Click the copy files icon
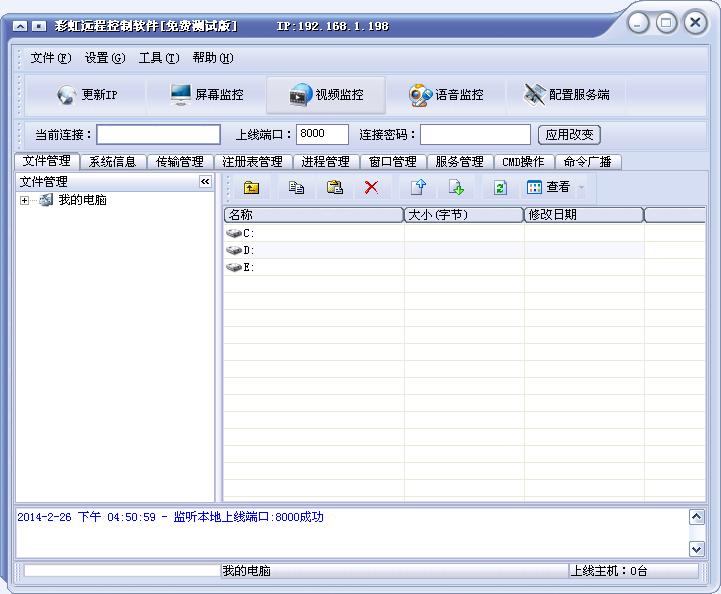 296,188
